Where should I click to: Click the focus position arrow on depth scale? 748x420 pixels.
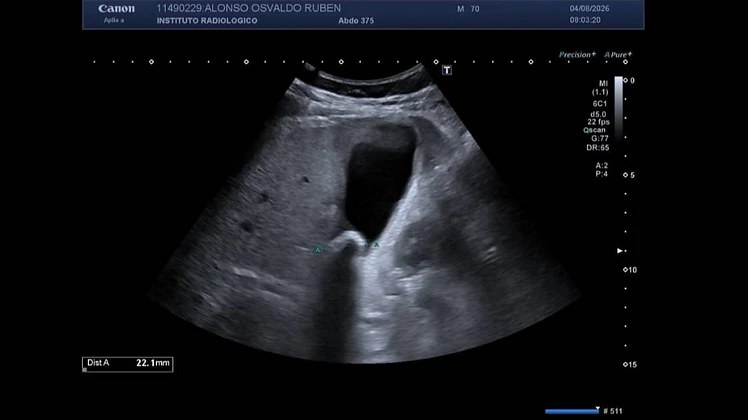tap(620, 251)
